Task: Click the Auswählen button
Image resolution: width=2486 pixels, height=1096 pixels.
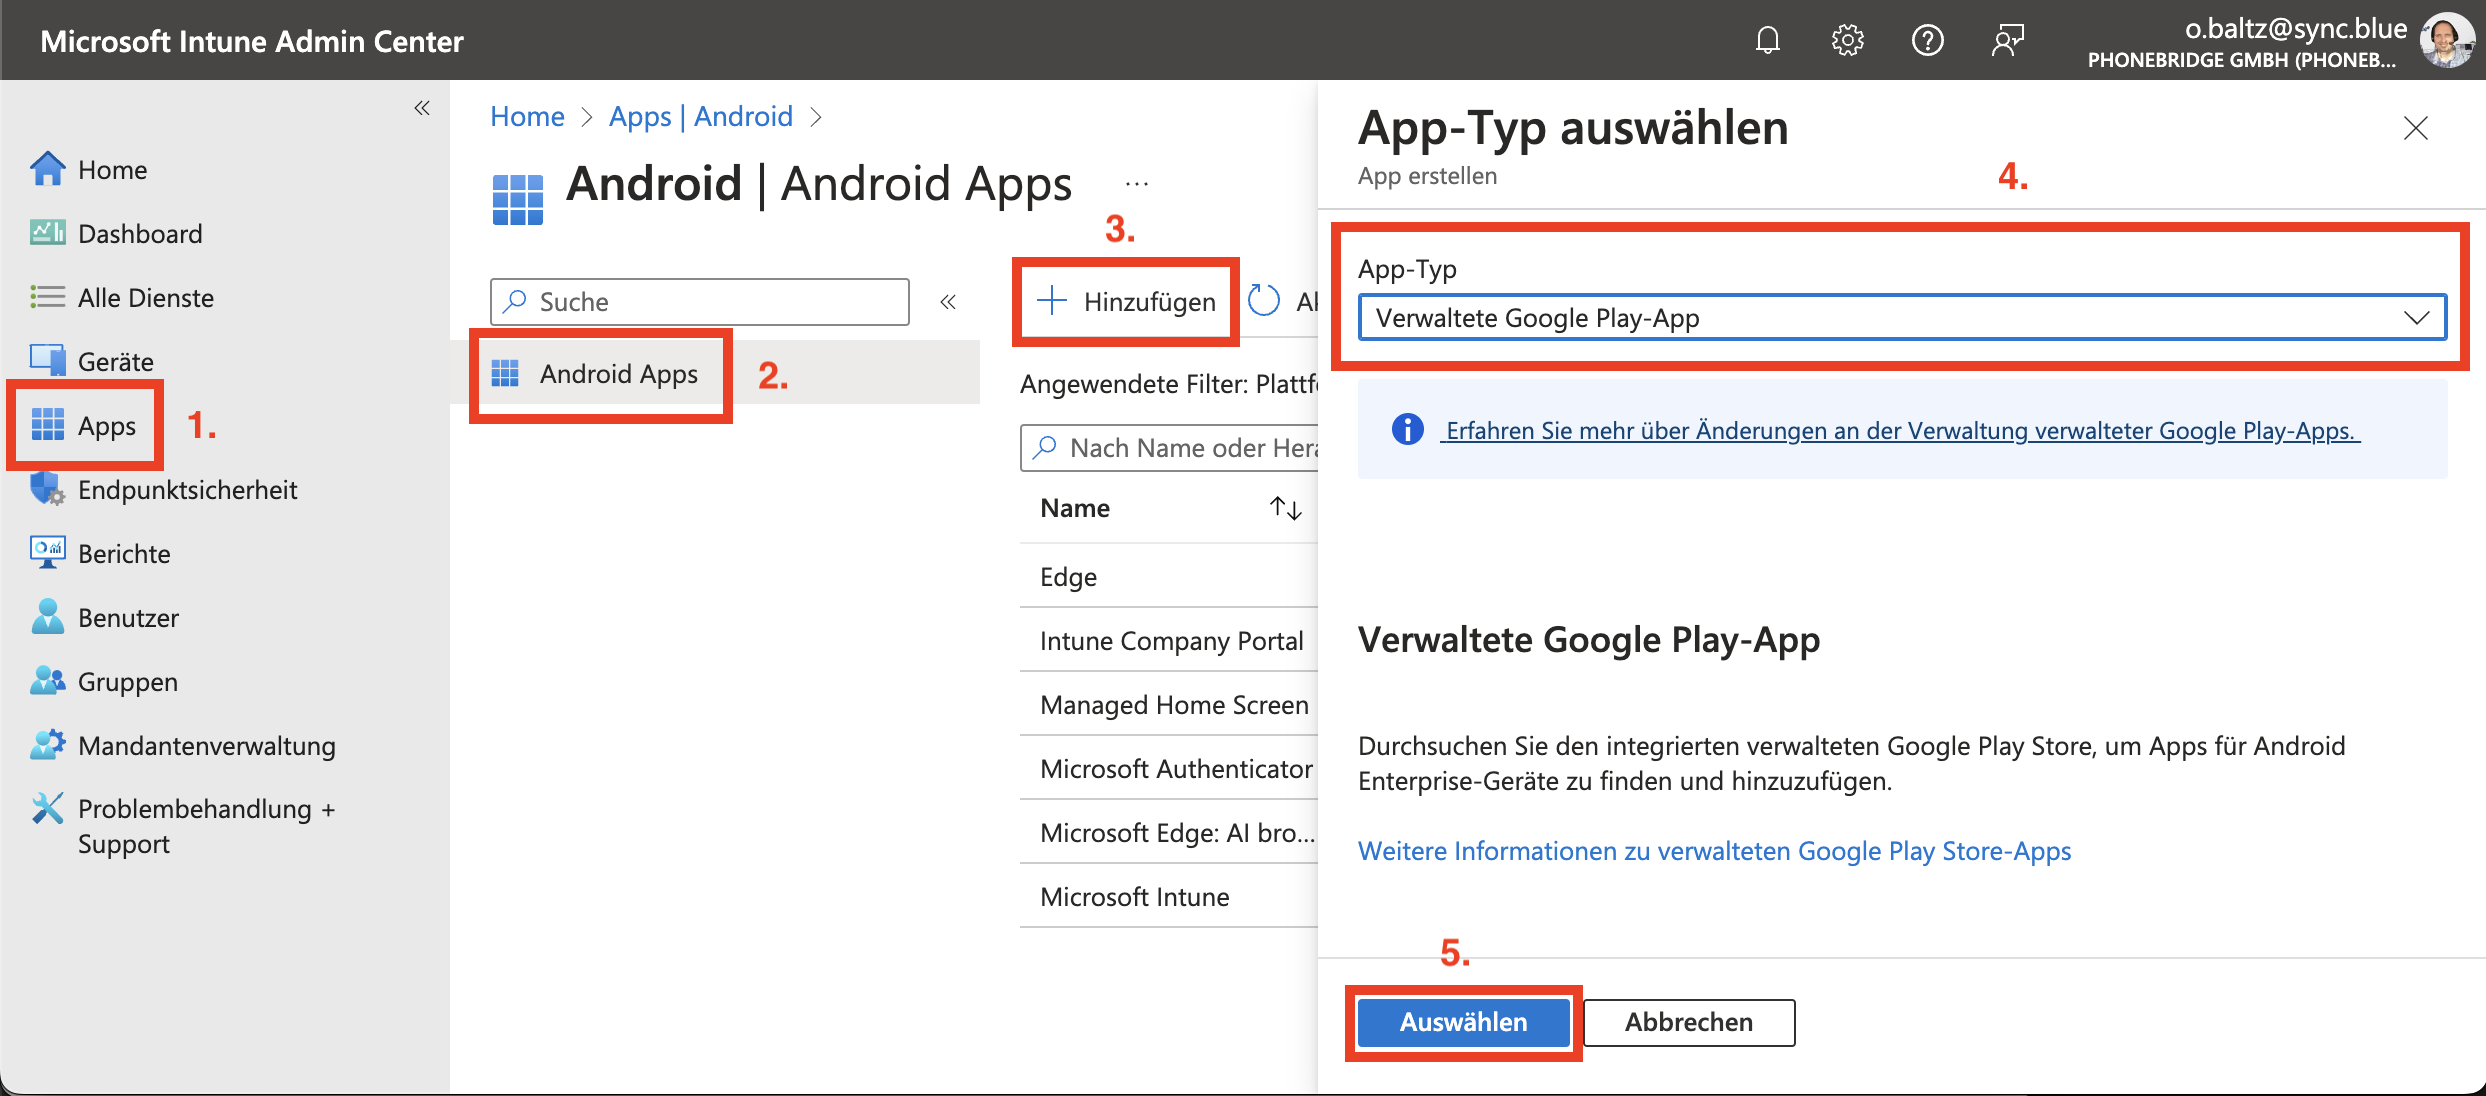Action: pyautogui.click(x=1463, y=1022)
